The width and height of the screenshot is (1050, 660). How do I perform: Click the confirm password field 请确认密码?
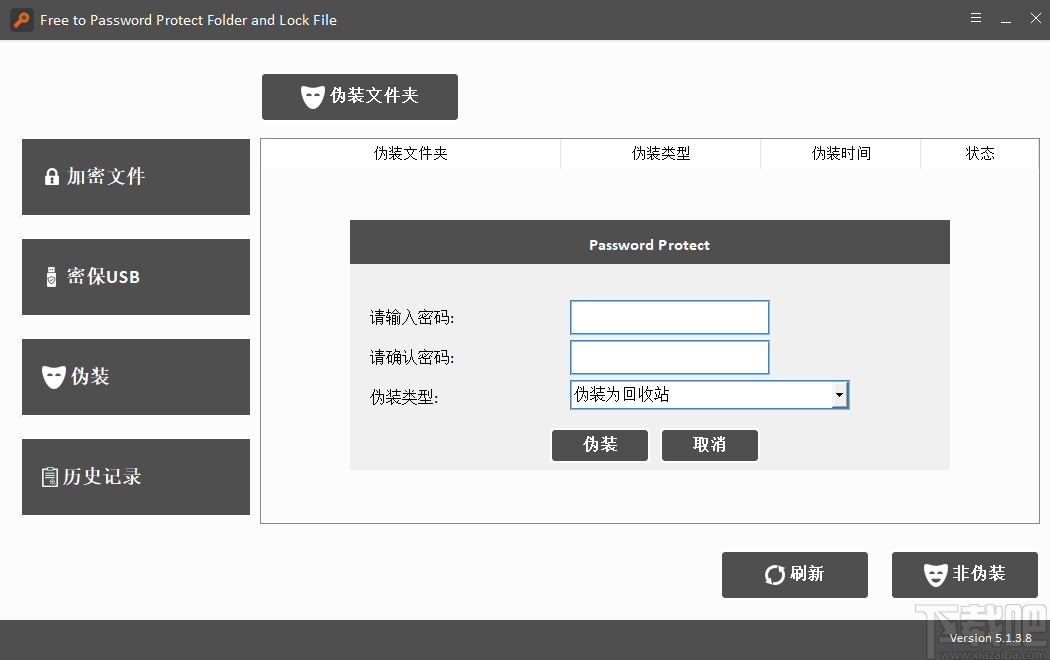pos(669,357)
